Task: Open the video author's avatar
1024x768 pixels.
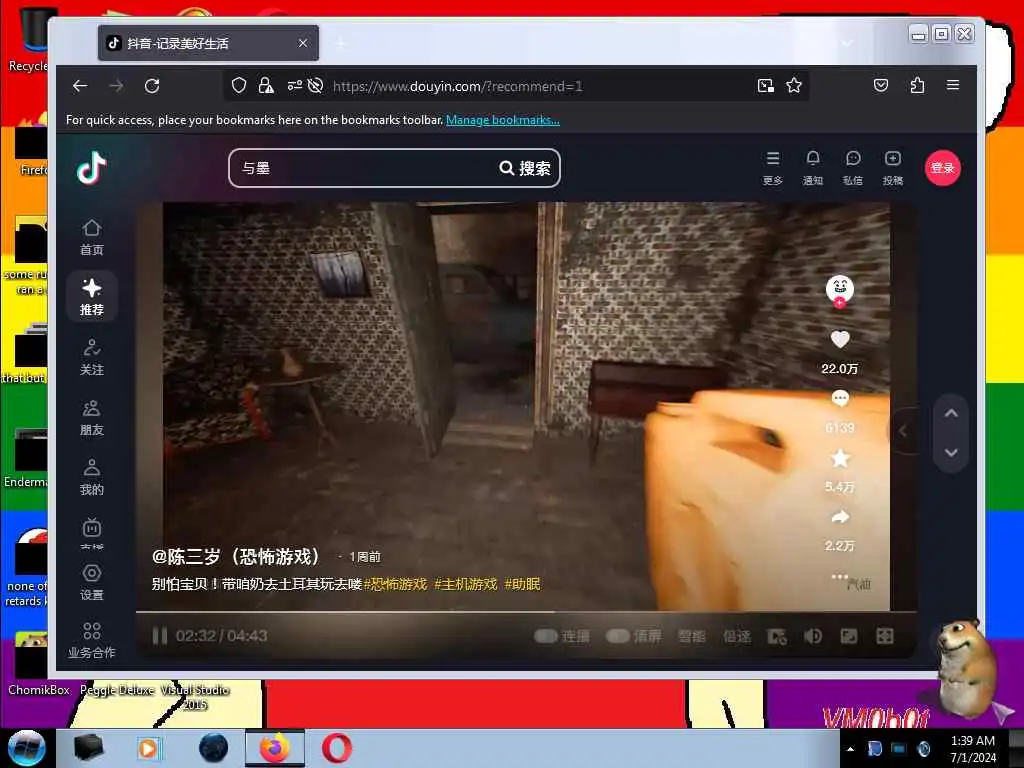Action: [840, 289]
